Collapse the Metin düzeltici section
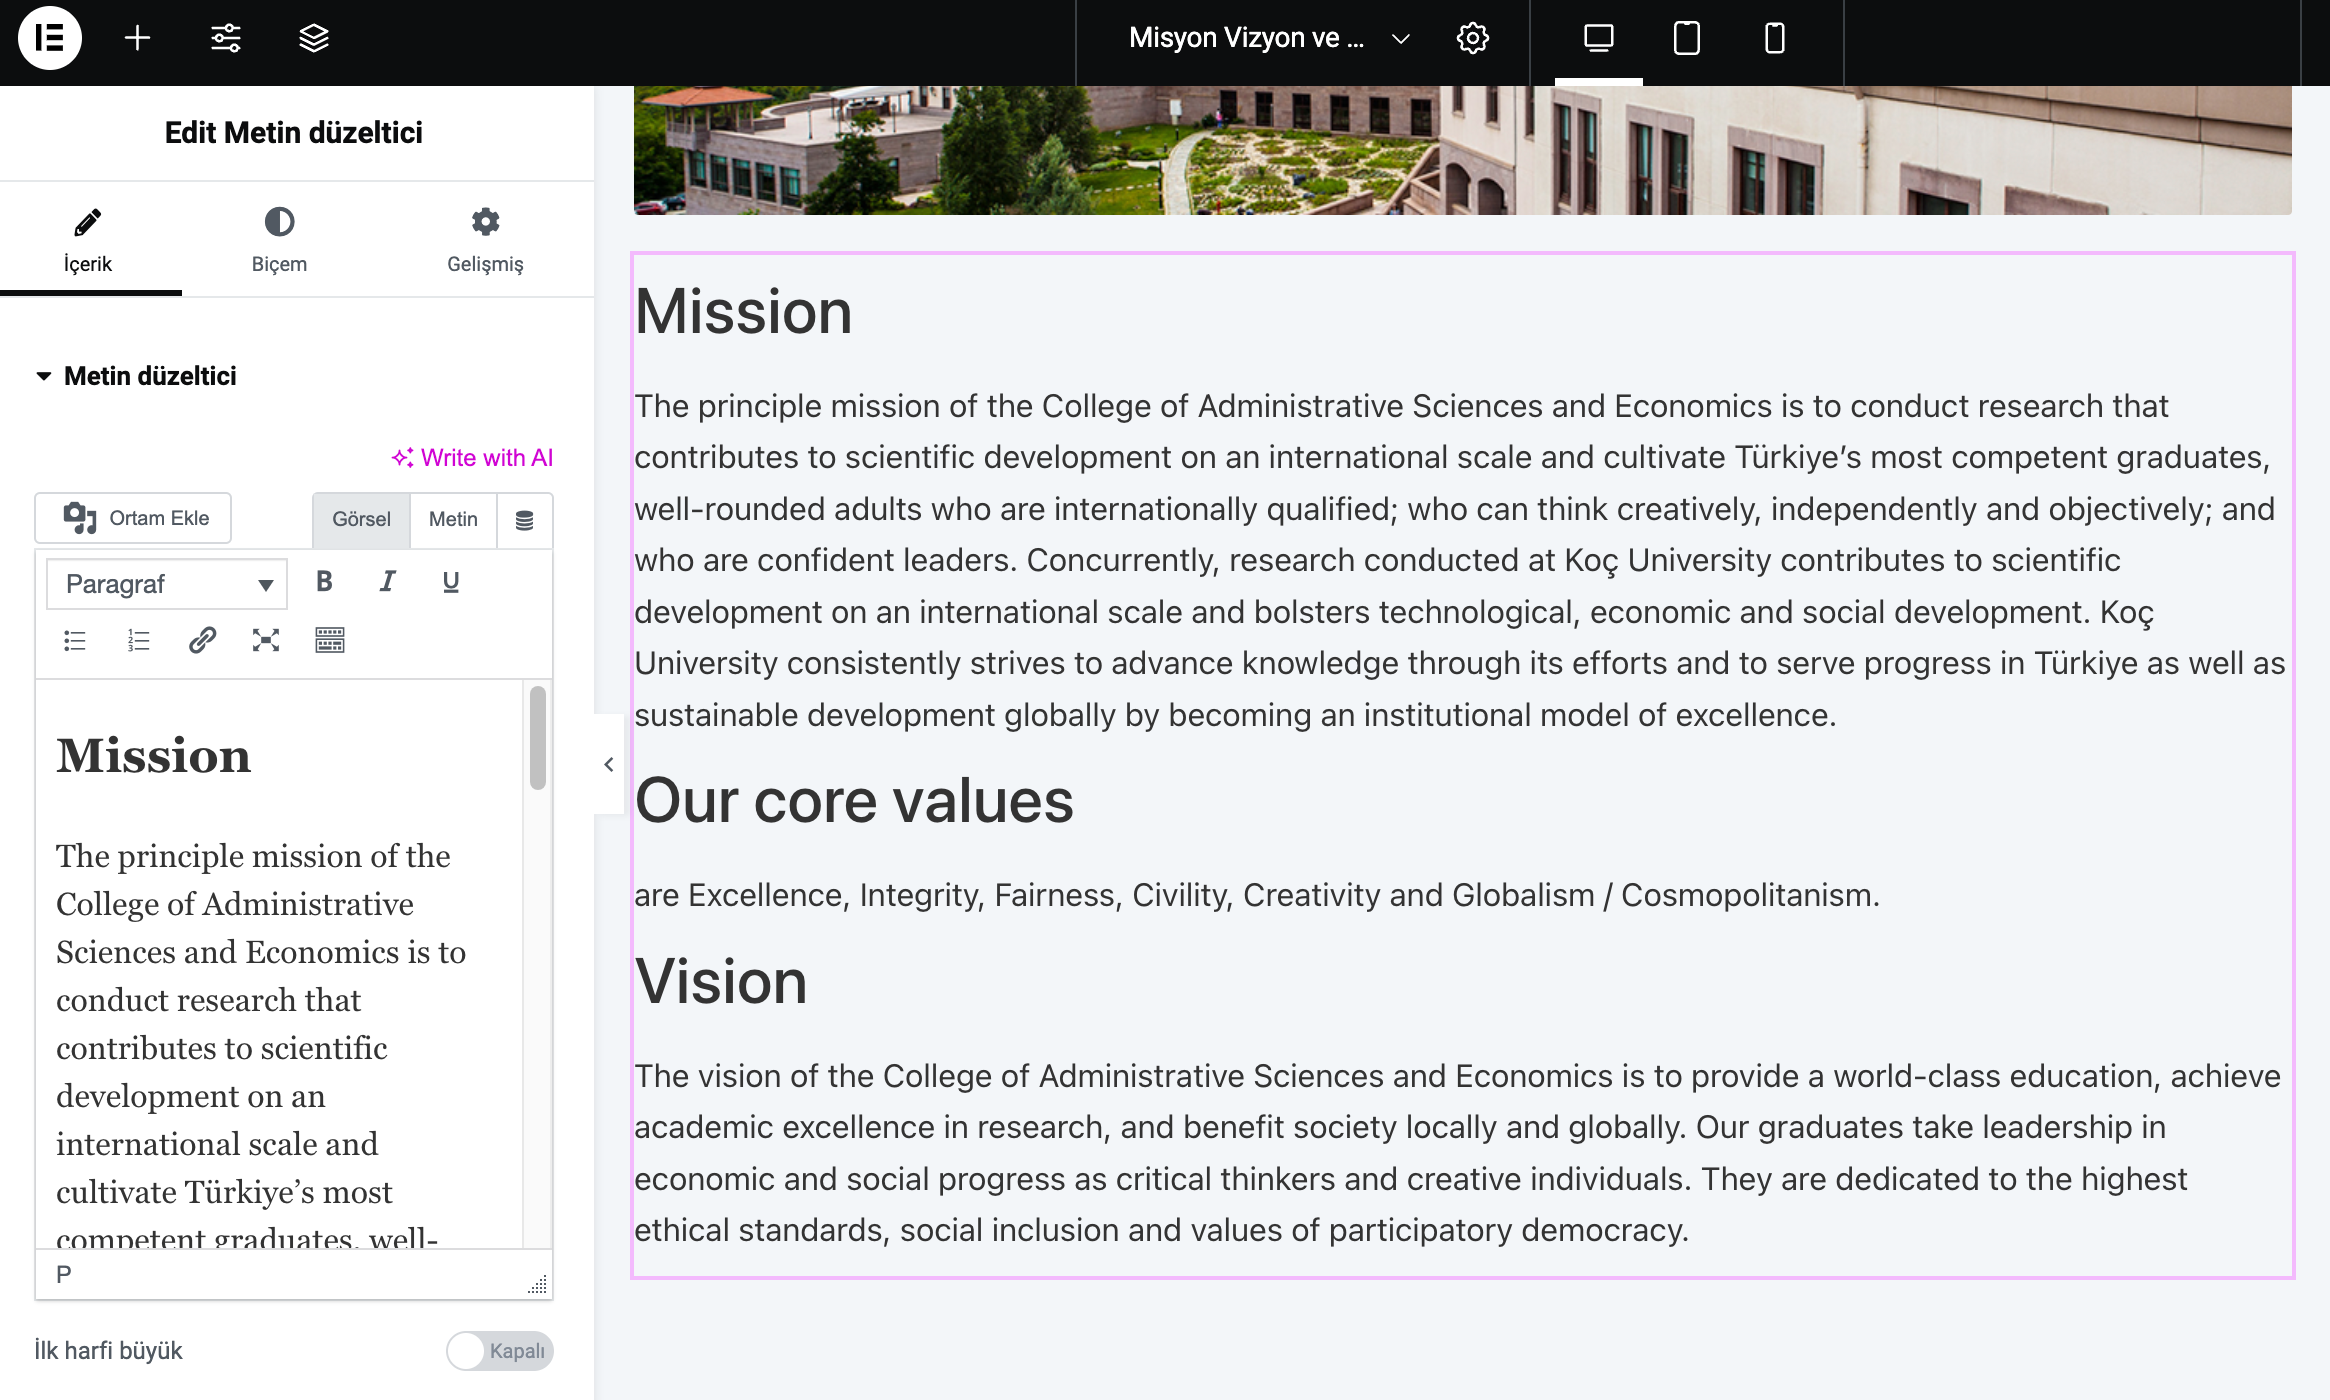Image resolution: width=2330 pixels, height=1400 pixels. pyautogui.click(x=44, y=376)
